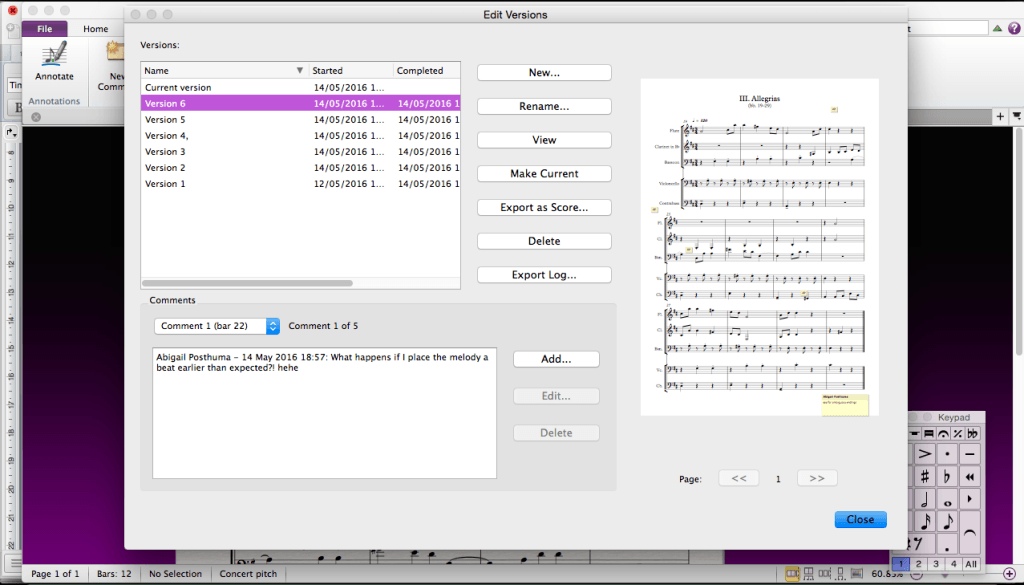
Task: Select the sharp accidental on Keypad
Action: click(x=924, y=477)
